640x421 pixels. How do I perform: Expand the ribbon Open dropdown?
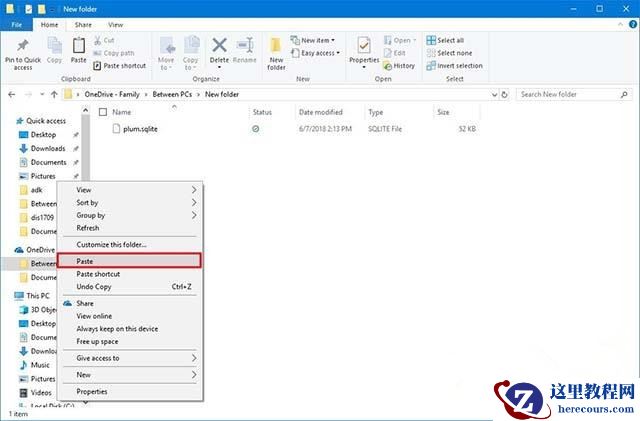[415, 40]
